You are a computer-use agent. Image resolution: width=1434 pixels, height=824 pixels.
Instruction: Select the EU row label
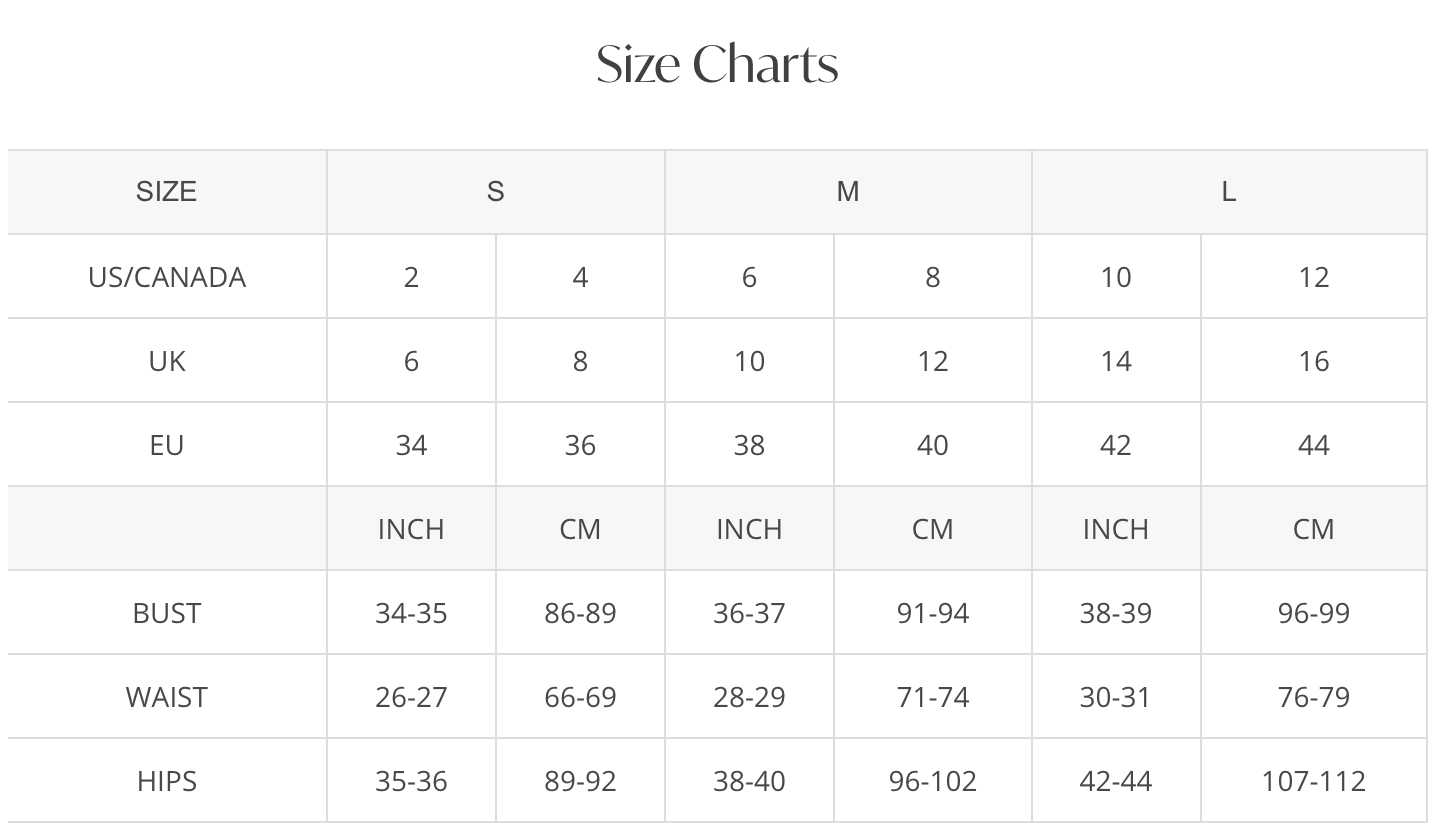pos(166,445)
